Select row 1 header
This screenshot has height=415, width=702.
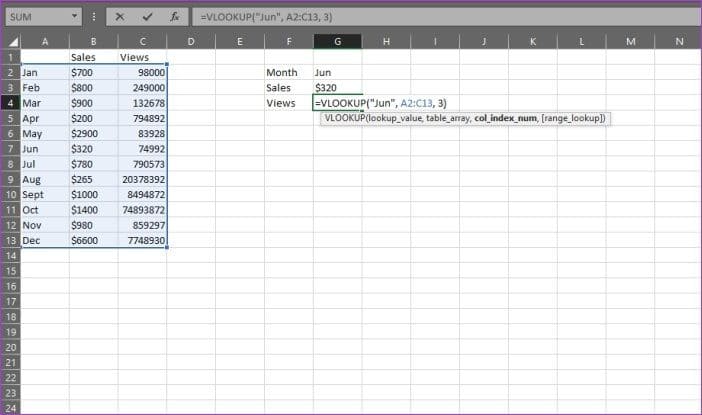pos(10,57)
